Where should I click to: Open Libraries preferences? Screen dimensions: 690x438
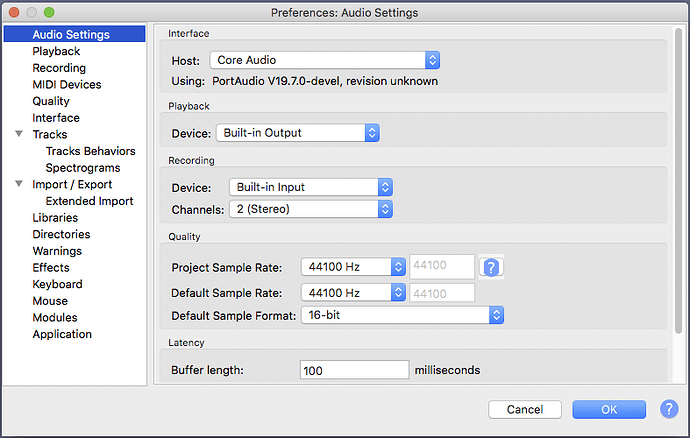[55, 217]
